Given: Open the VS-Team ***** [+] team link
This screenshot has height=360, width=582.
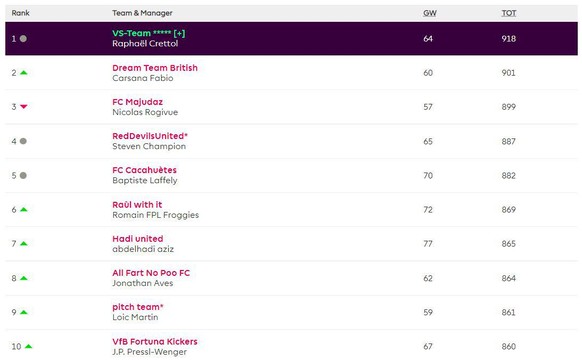Looking at the screenshot, I should (x=148, y=33).
